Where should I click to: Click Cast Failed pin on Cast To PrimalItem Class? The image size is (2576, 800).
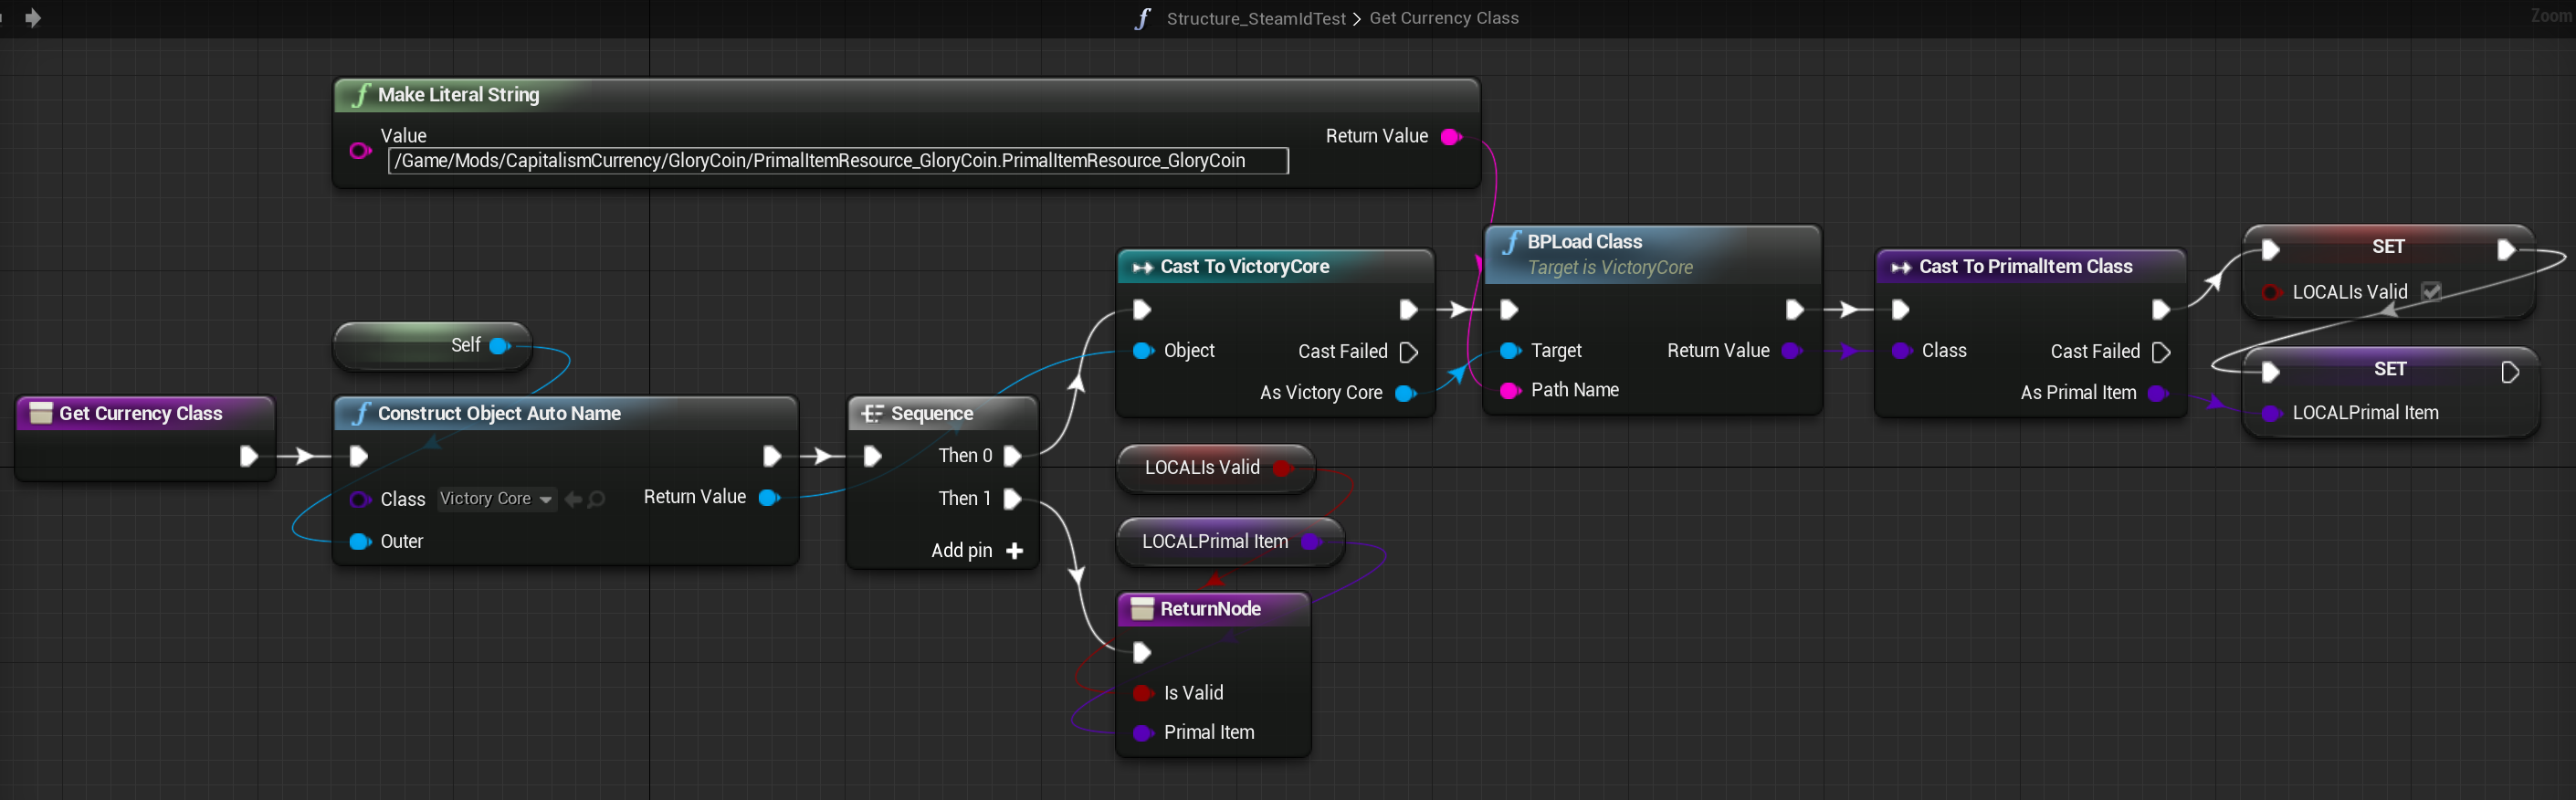click(x=2161, y=352)
